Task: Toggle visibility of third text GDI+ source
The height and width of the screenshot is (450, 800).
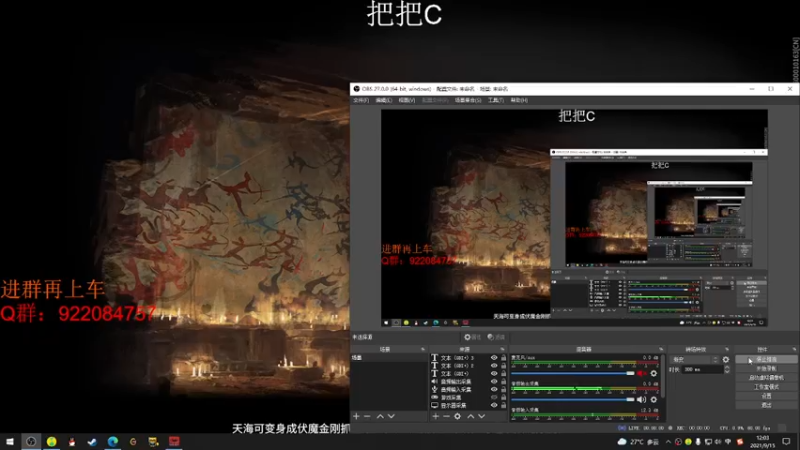Action: [494, 373]
